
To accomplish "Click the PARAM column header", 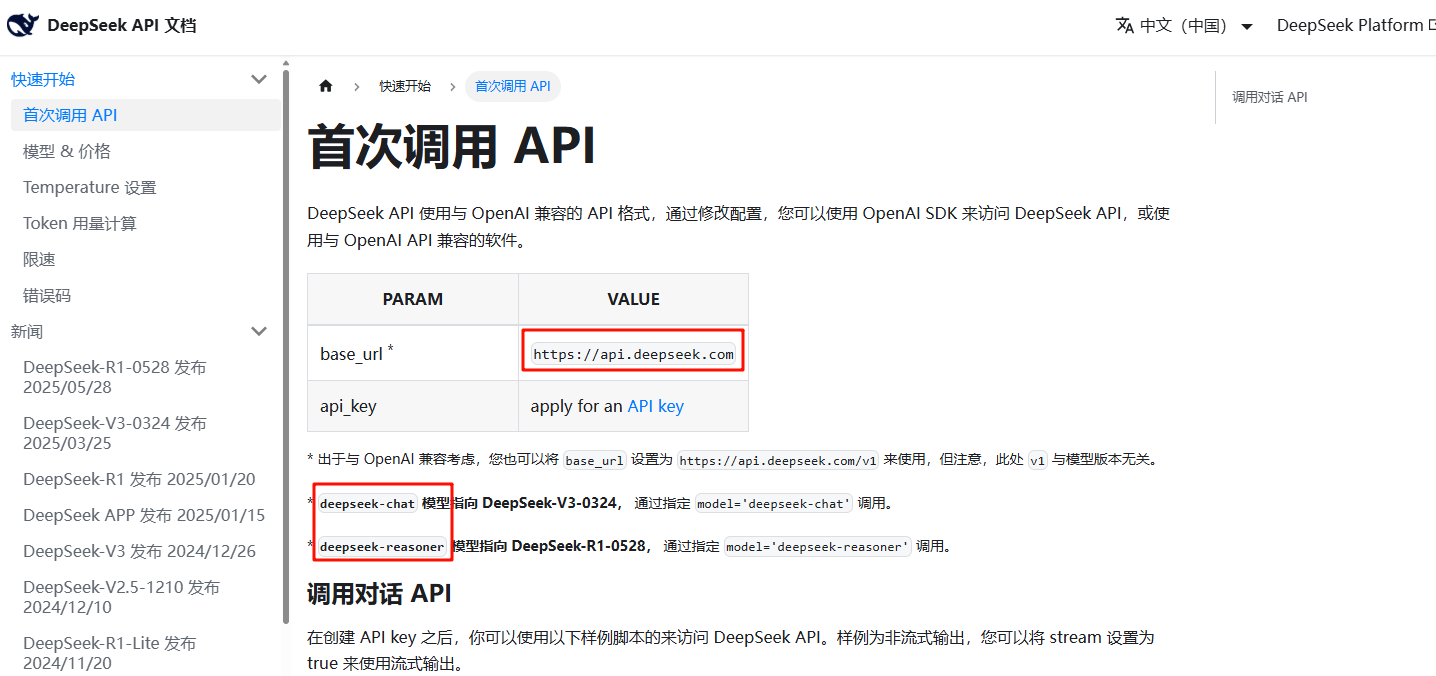I will [413, 299].
